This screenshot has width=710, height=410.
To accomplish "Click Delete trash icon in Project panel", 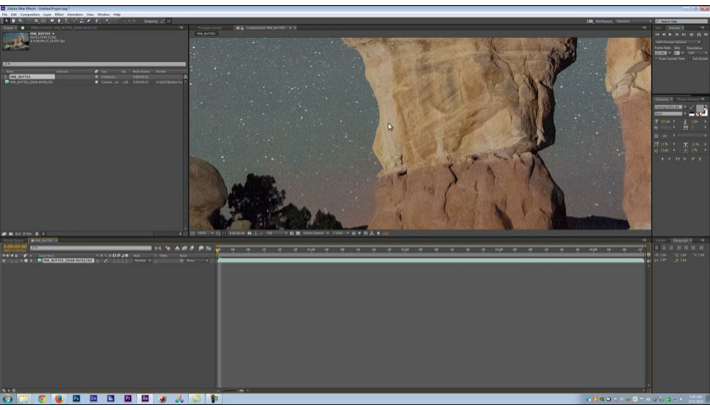I will pos(37,234).
